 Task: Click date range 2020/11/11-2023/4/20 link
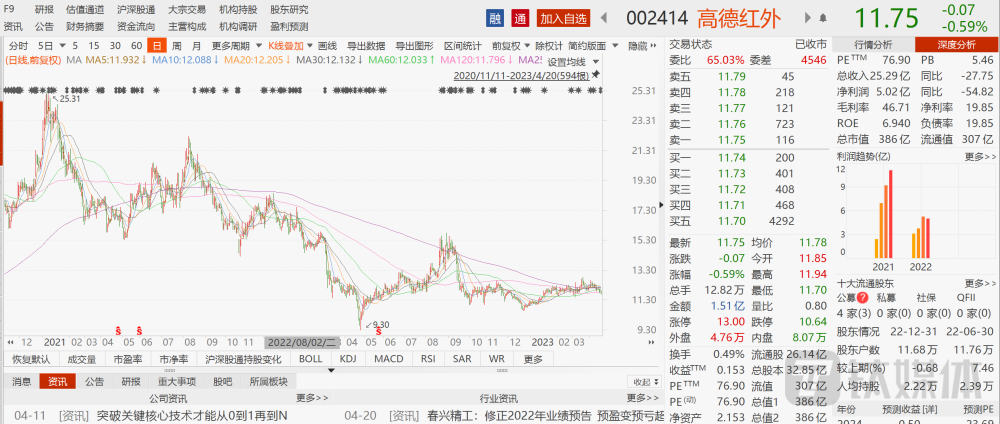coord(522,75)
